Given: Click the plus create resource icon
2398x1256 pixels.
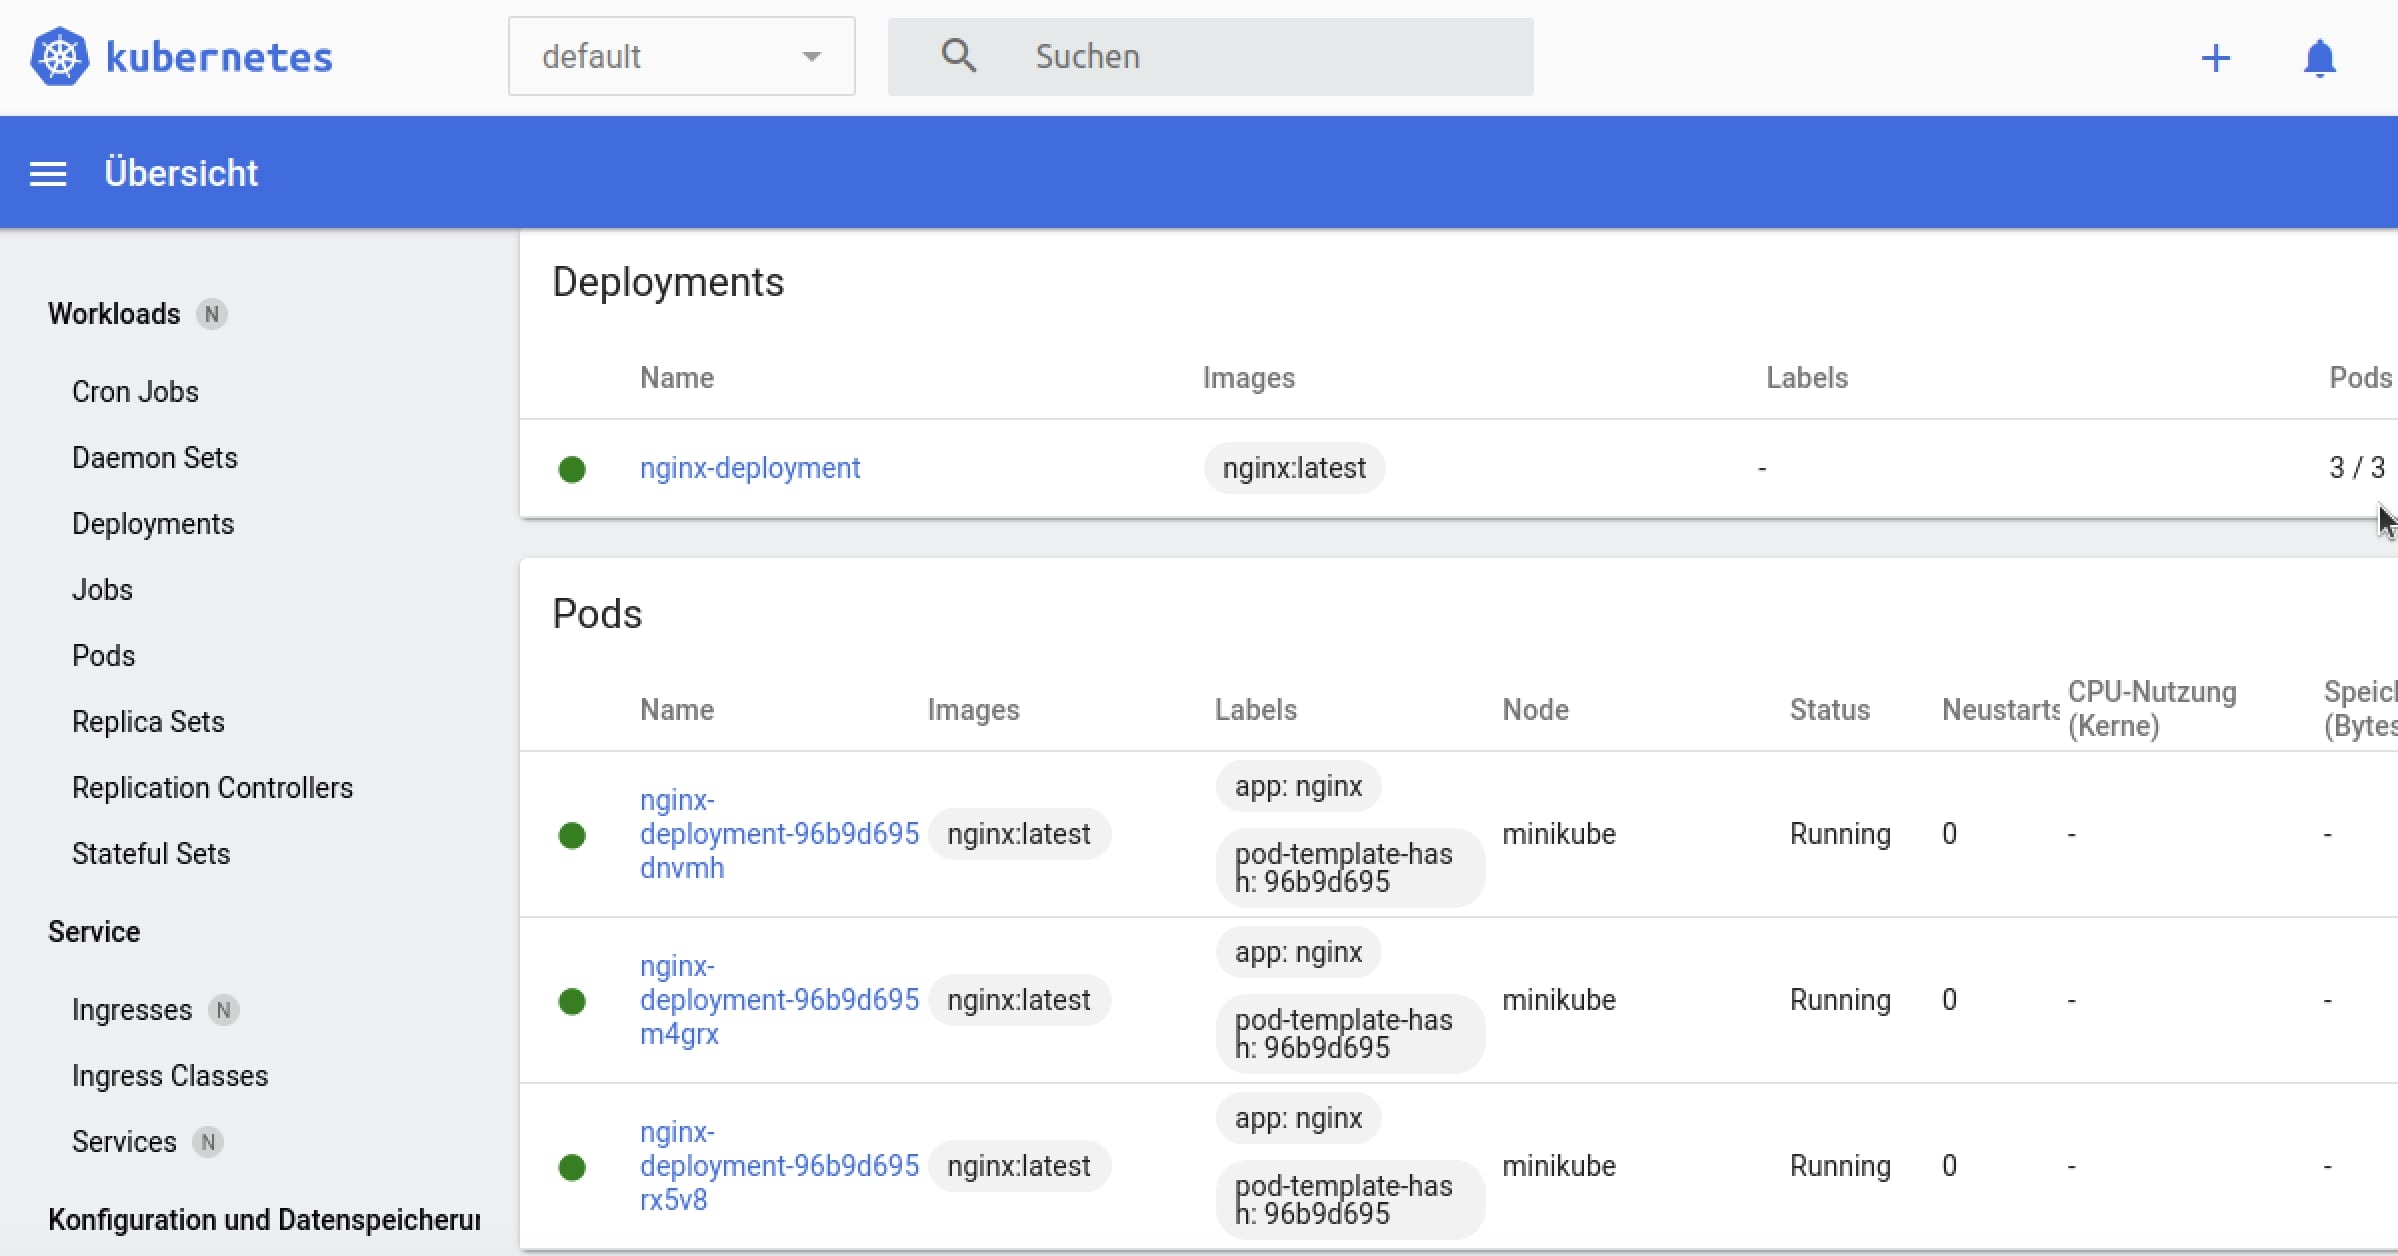Looking at the screenshot, I should pyautogui.click(x=2216, y=58).
